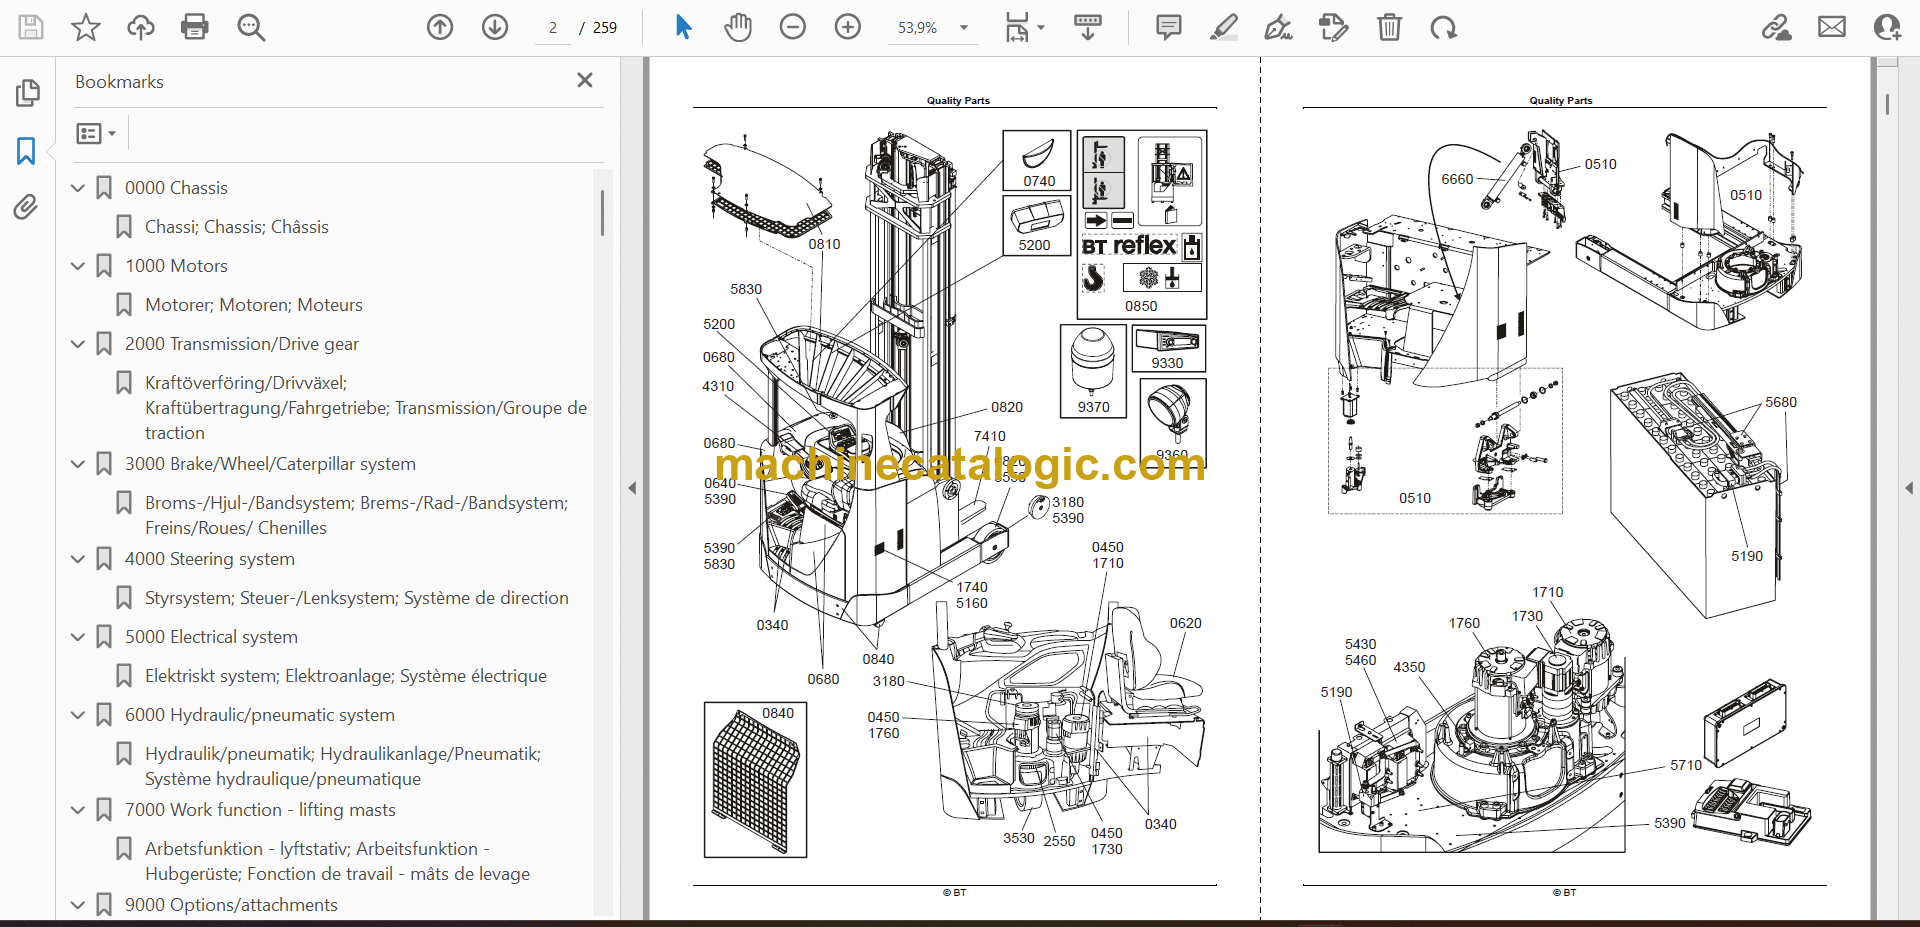Select the highlight text pen tool
1920x927 pixels.
click(x=1224, y=27)
